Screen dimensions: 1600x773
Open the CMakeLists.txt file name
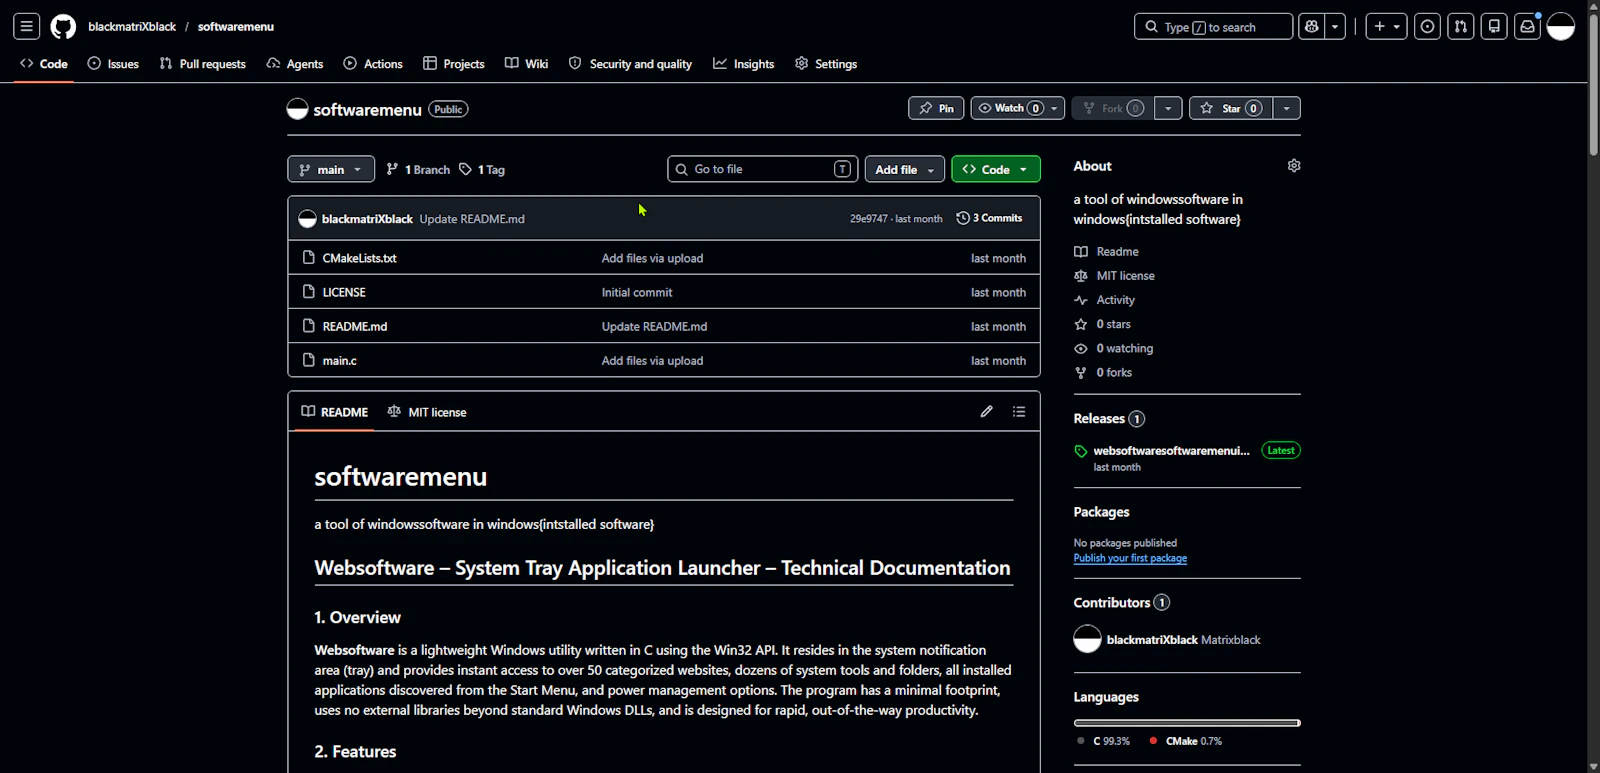(x=359, y=258)
